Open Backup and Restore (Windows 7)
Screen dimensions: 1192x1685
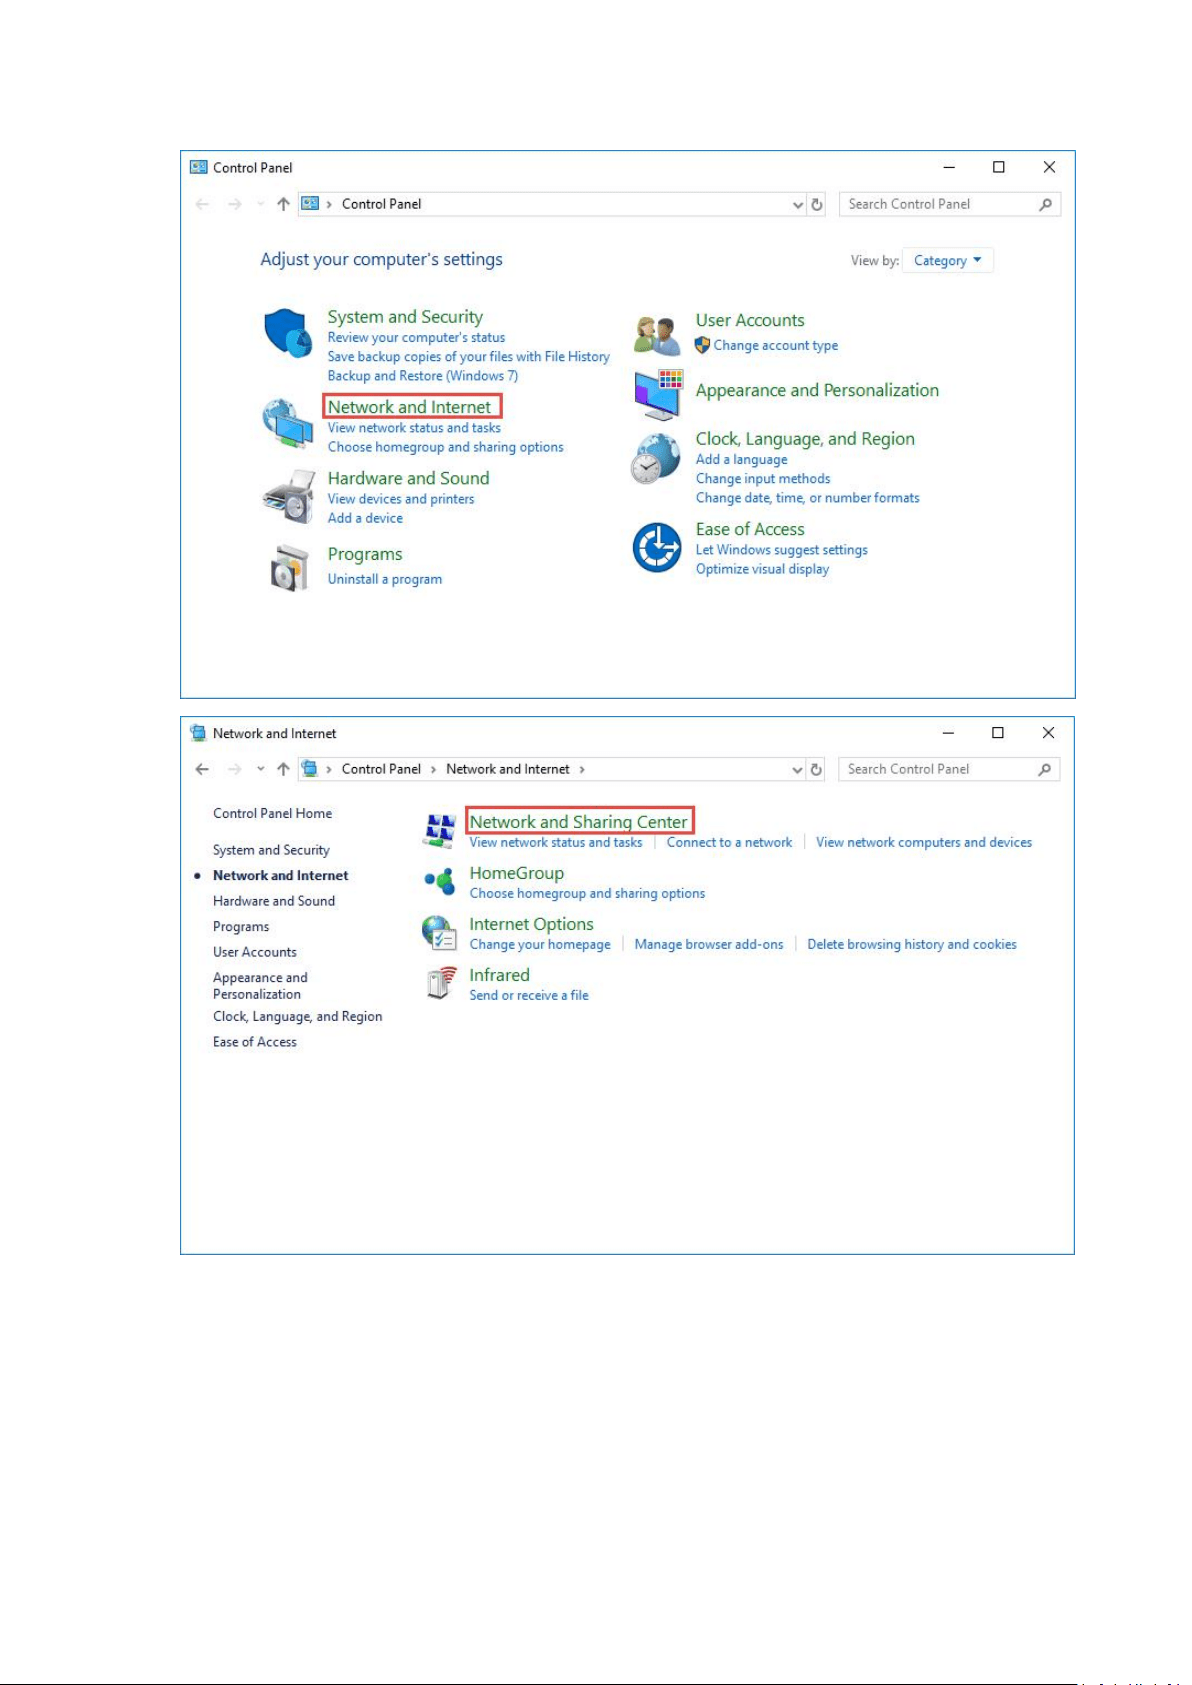423,376
